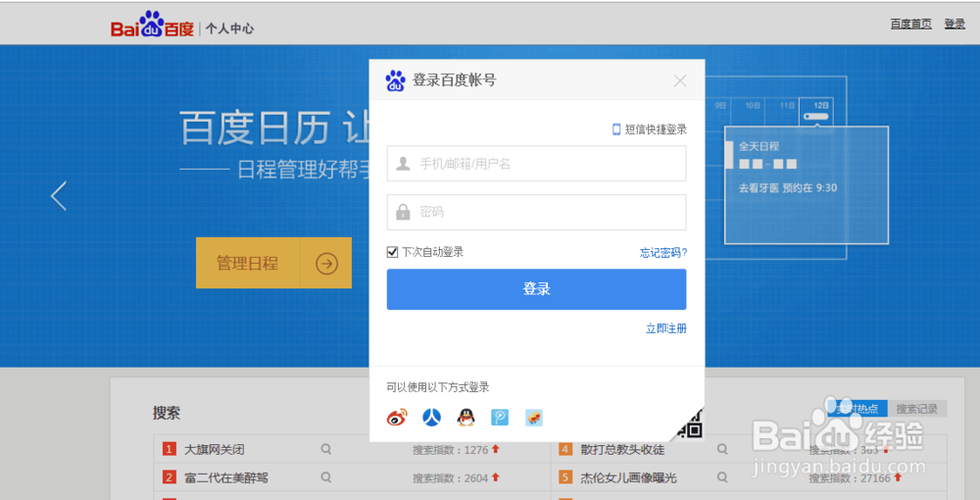Click 个人中心 text in header
The width and height of the screenshot is (980, 500).
point(229,28)
